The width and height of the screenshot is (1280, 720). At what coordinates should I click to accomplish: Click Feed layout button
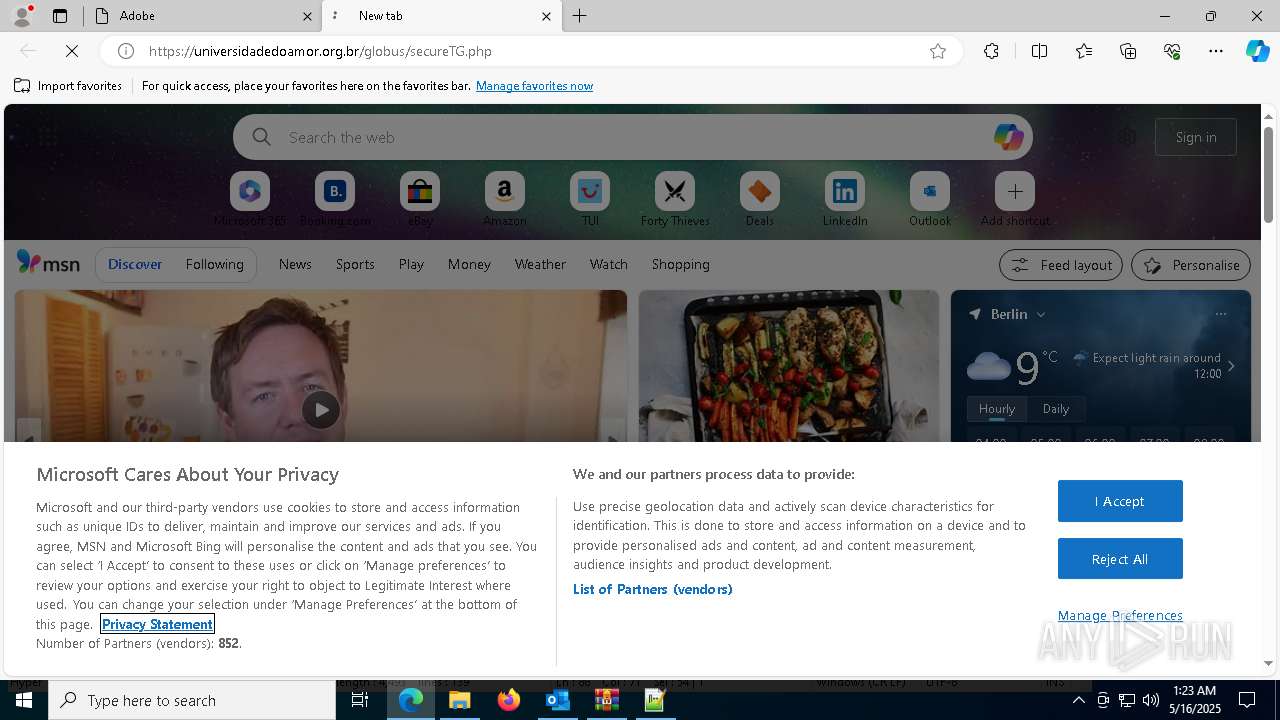coord(1060,265)
